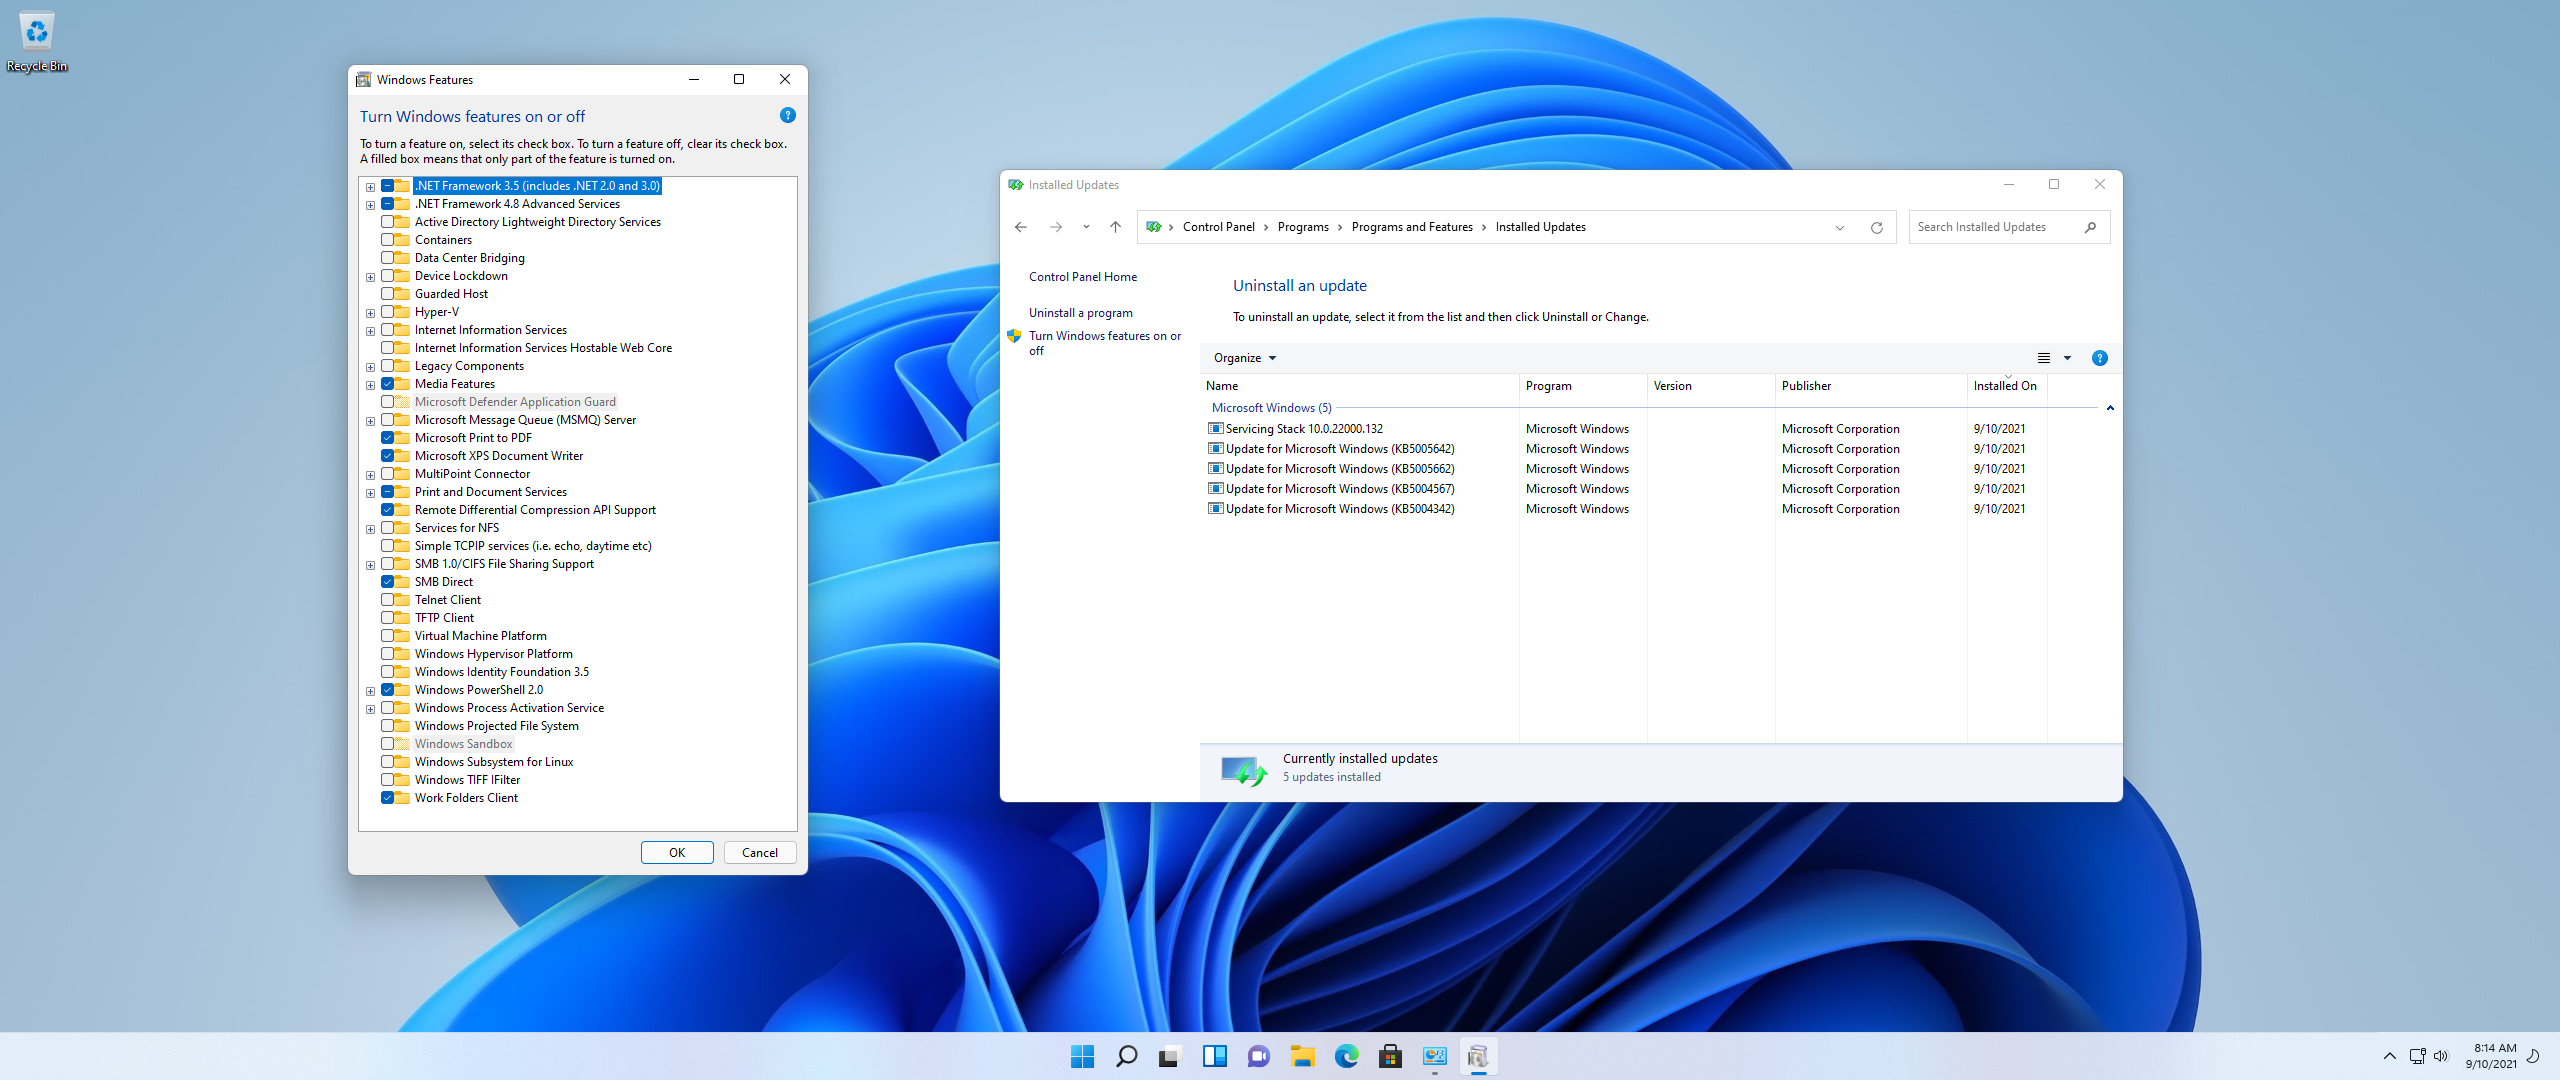Open network status tray icon
2560x1080 pixels.
coord(2418,1056)
